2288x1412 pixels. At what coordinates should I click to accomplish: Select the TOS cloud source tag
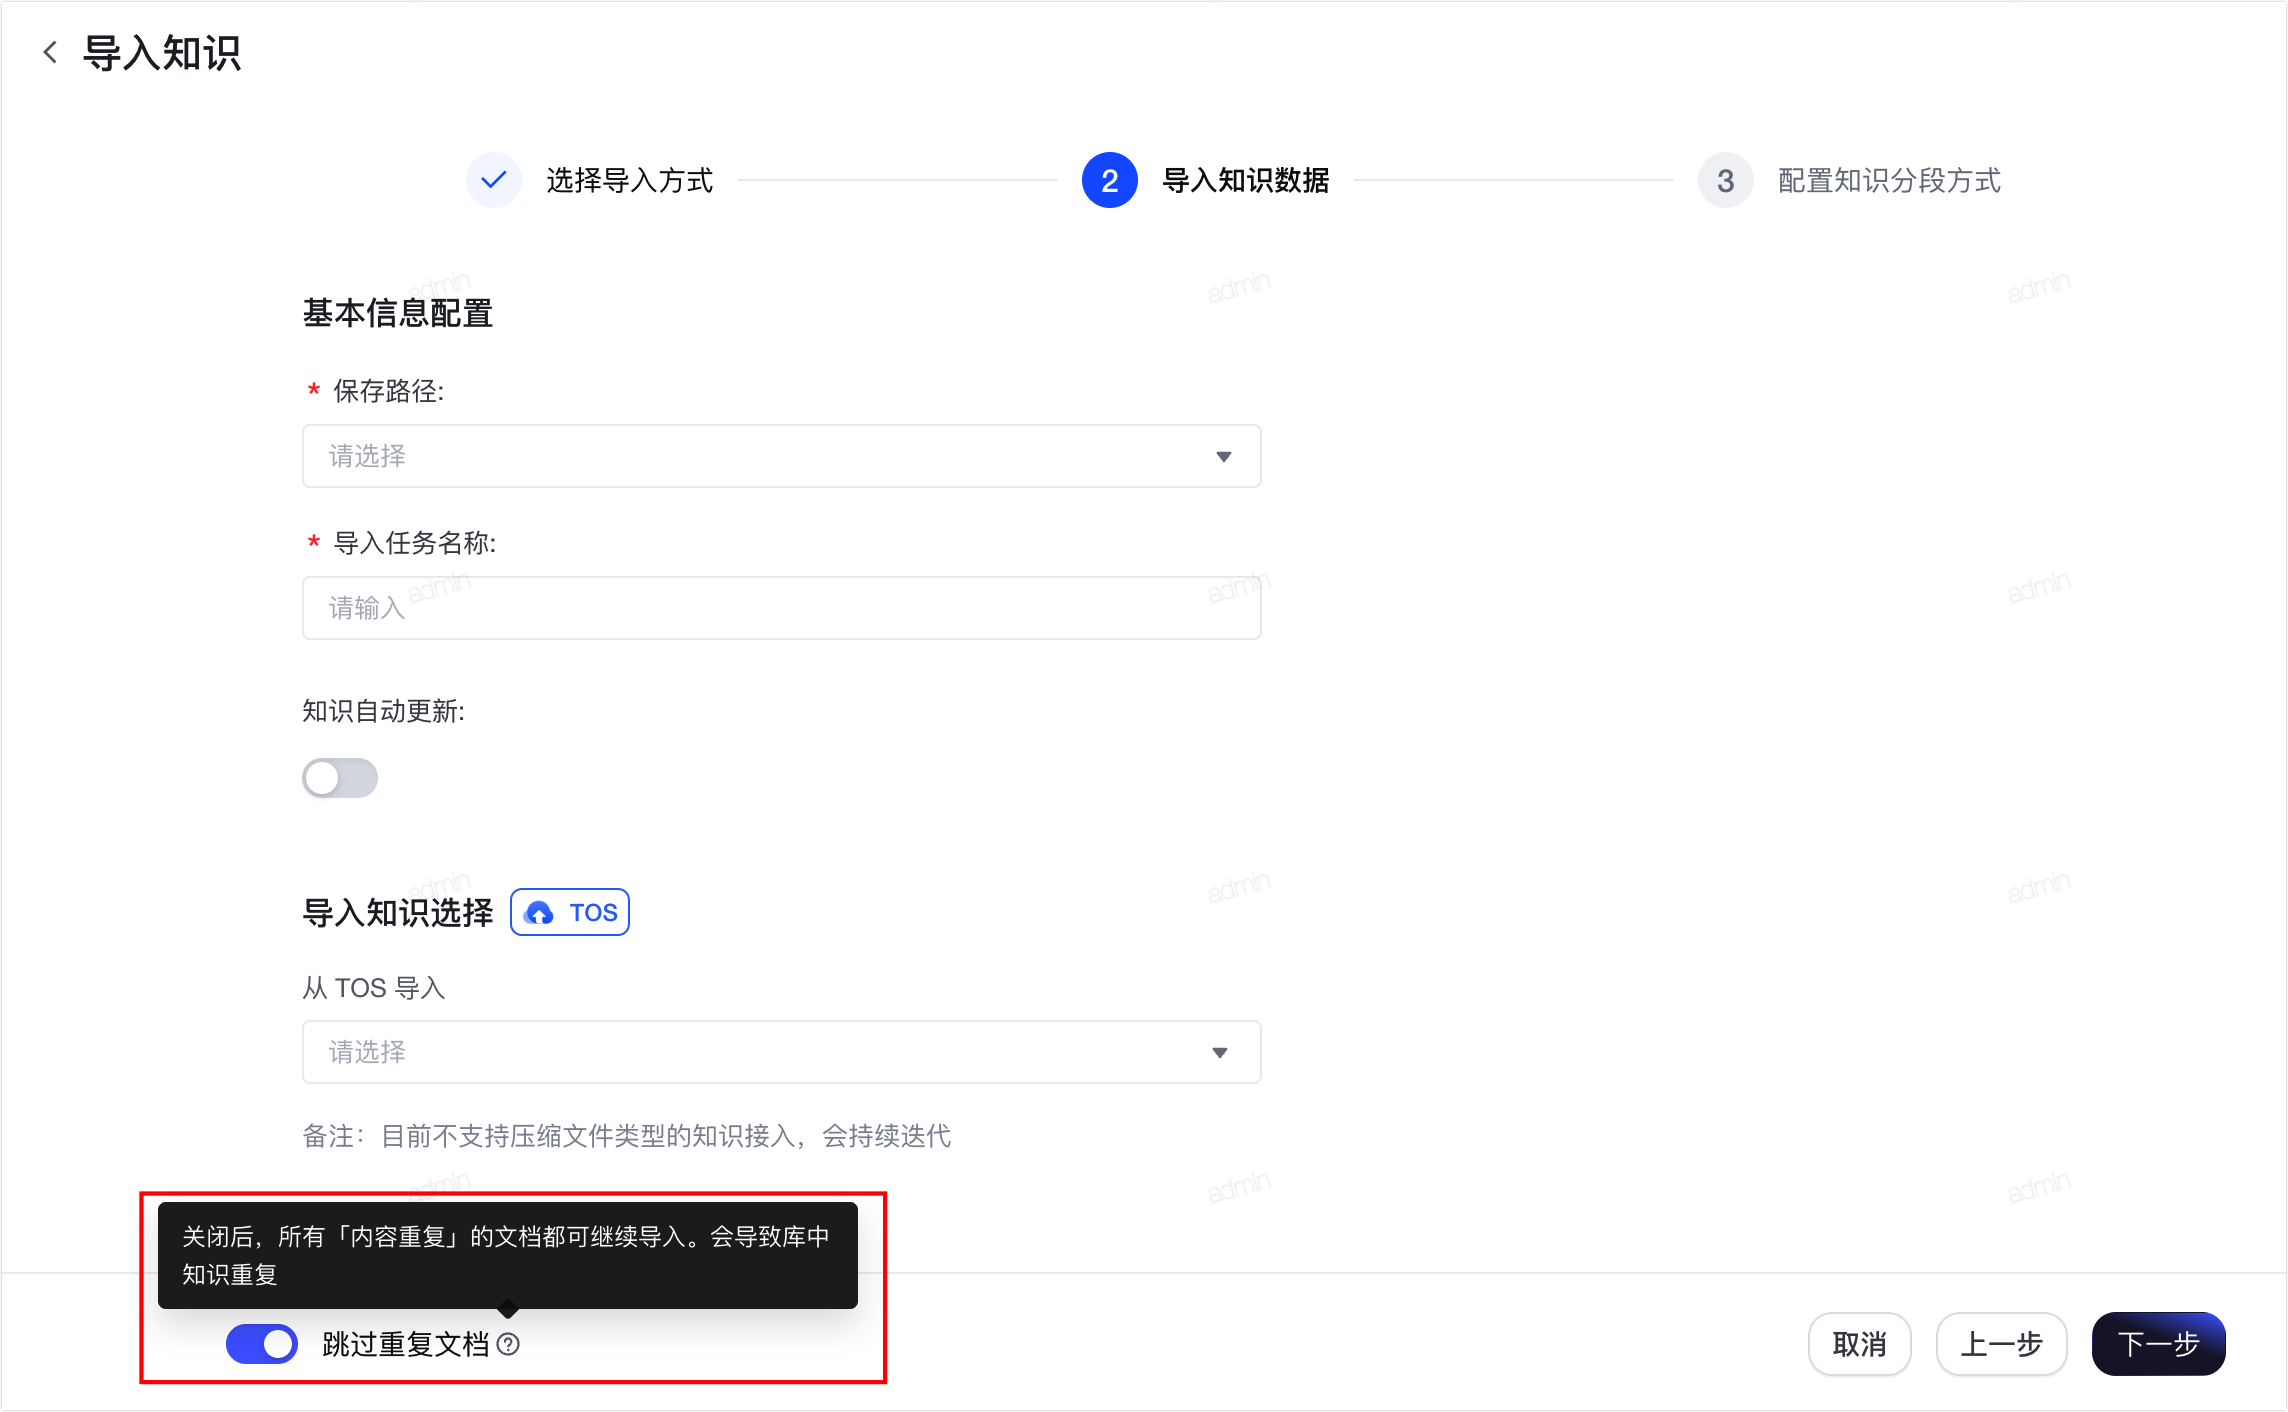570,912
